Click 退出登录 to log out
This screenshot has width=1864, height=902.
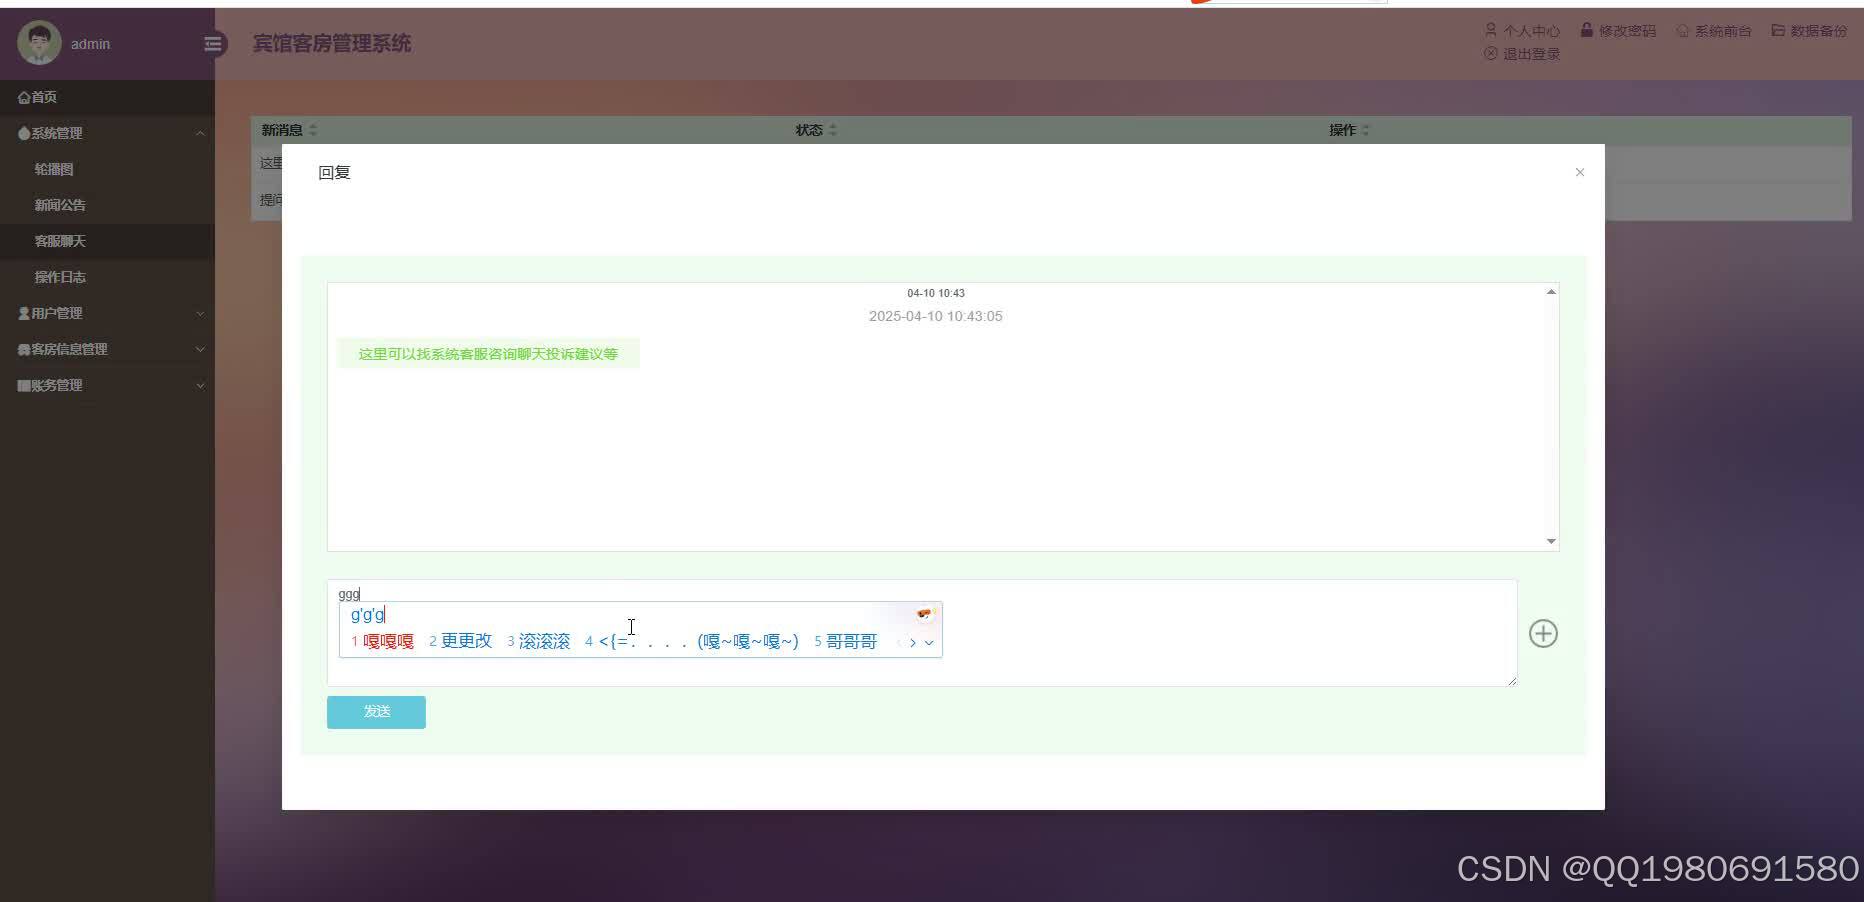coord(1522,54)
